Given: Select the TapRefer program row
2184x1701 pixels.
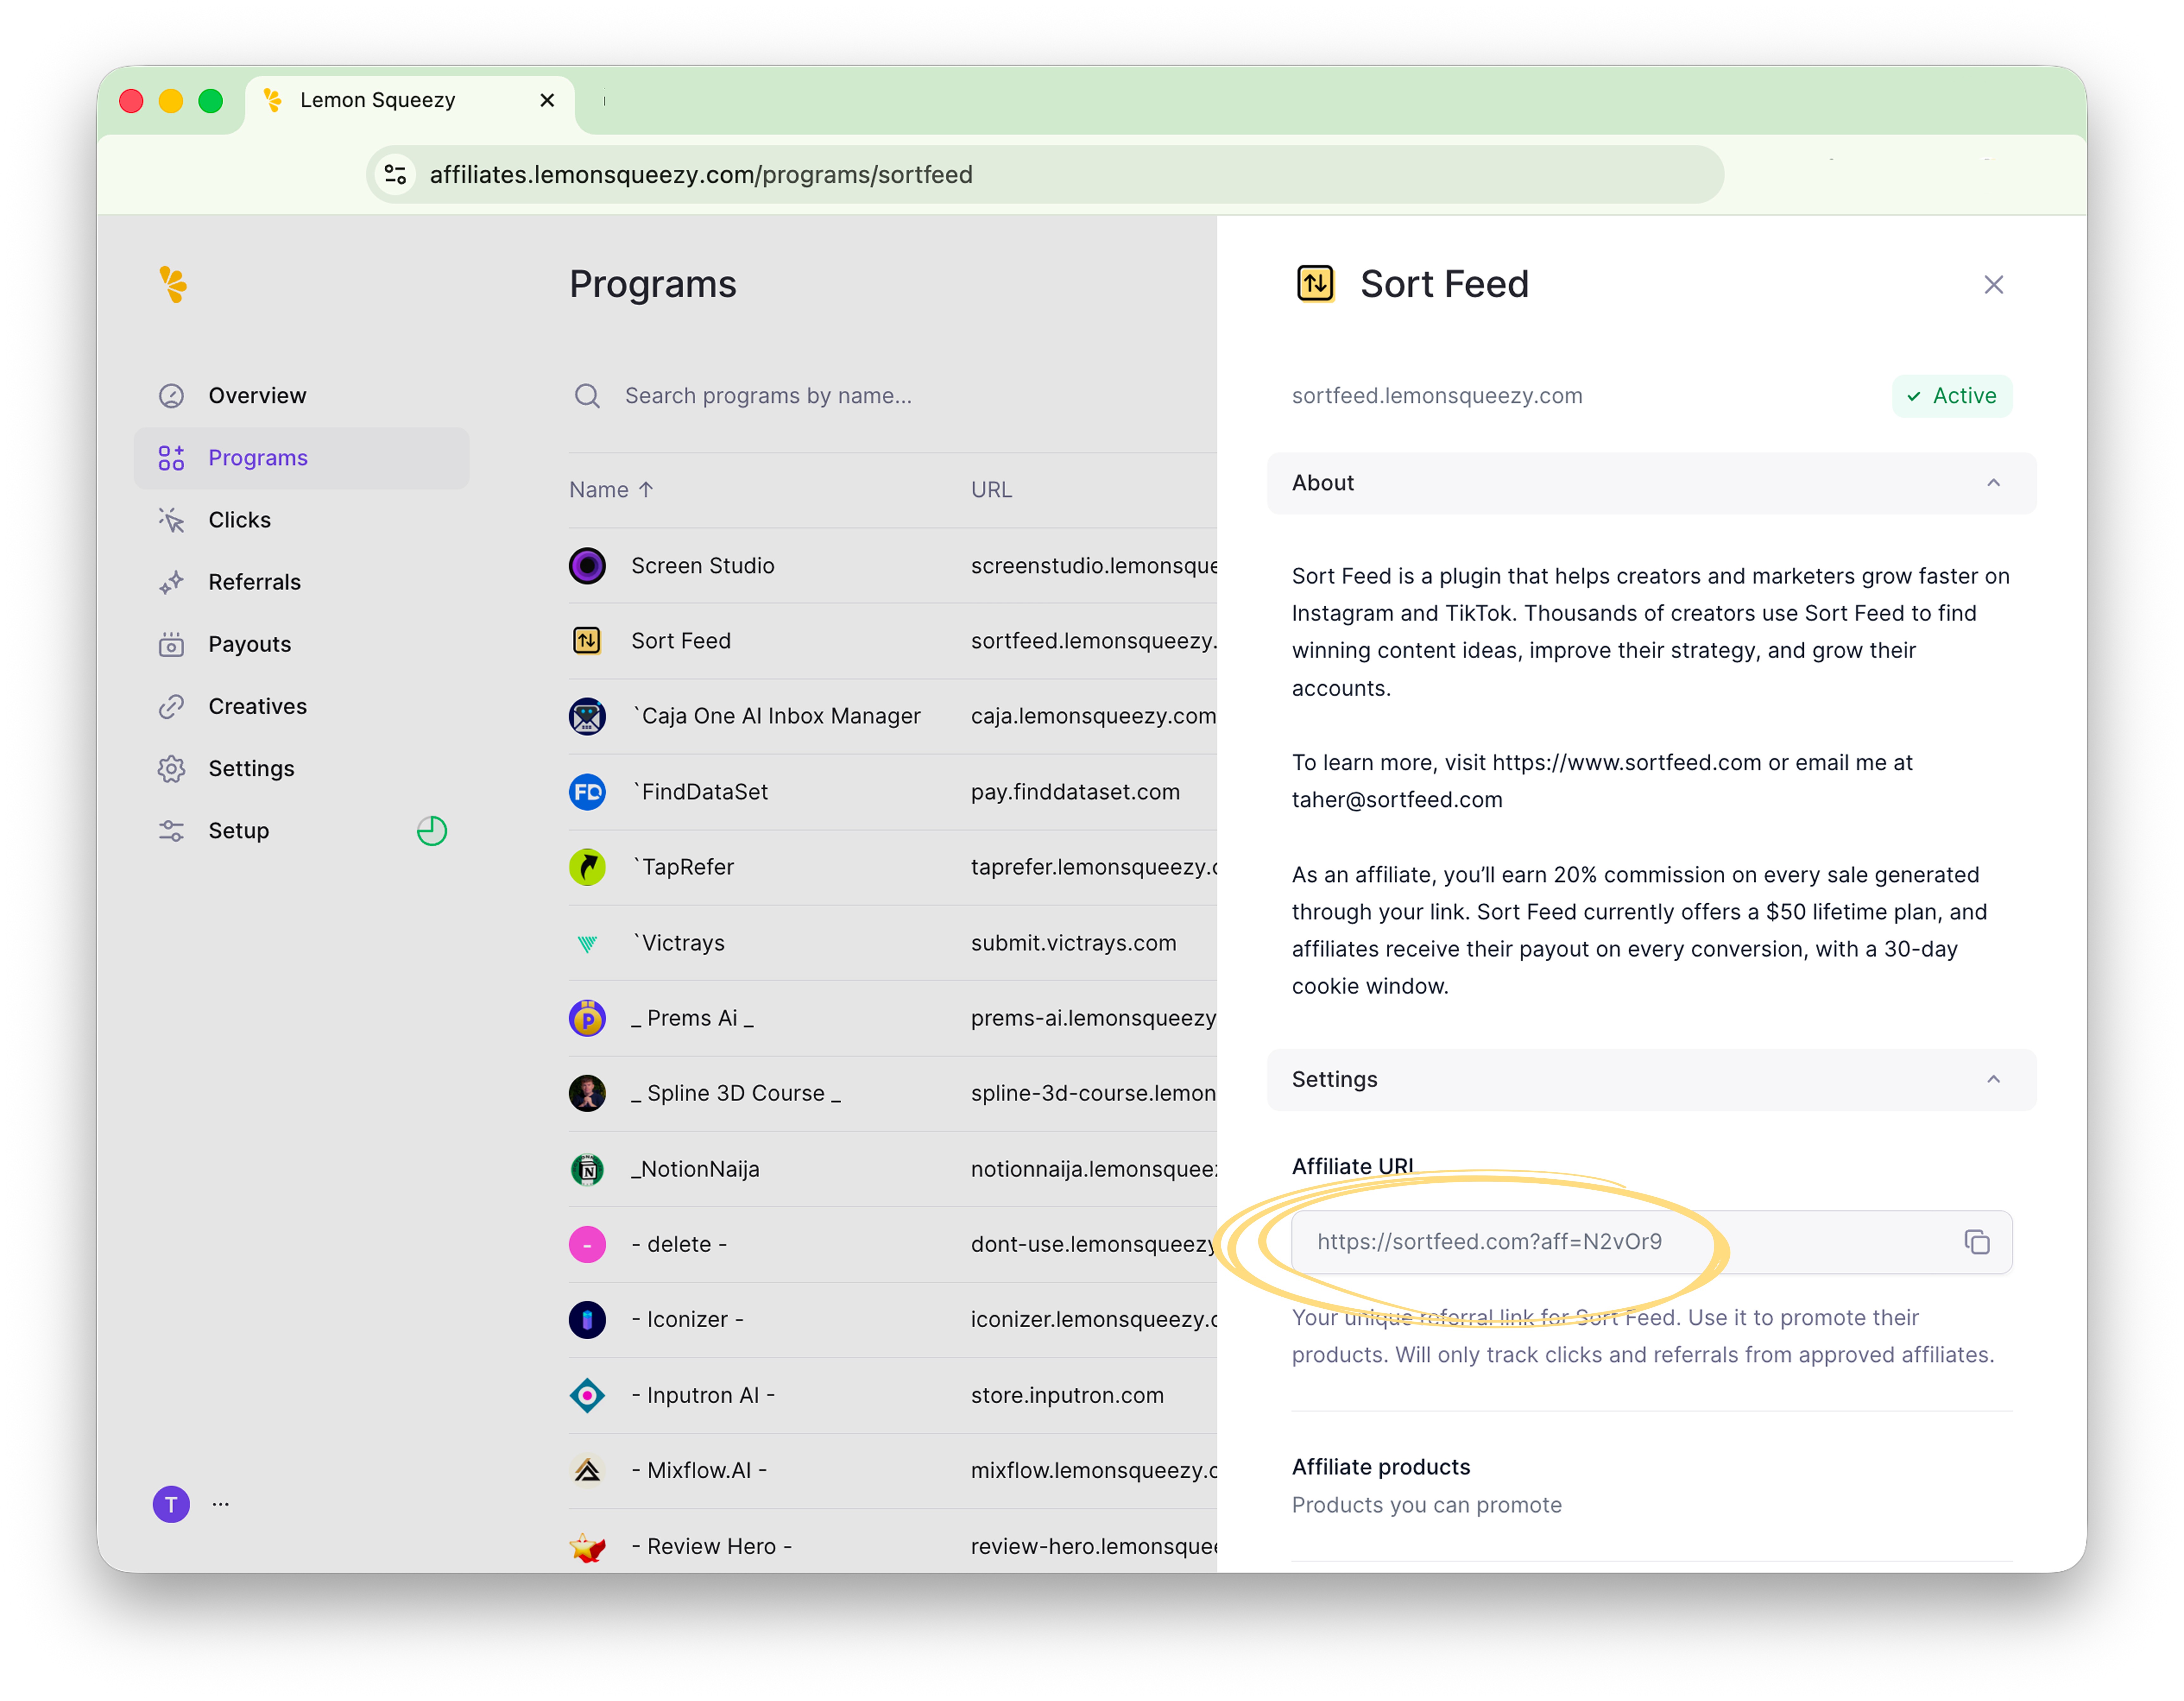Looking at the screenshot, I should pyautogui.click(x=688, y=867).
